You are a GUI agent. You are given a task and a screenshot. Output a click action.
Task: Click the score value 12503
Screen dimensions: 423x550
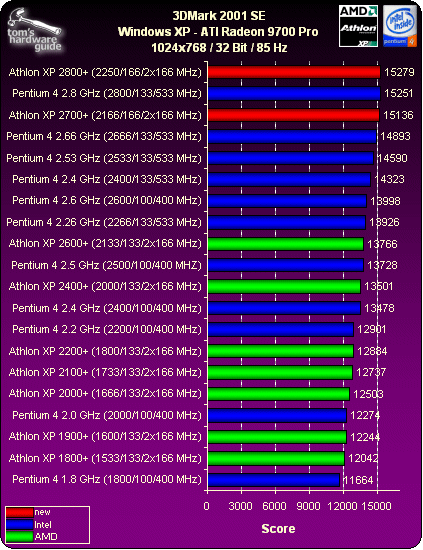coord(368,394)
